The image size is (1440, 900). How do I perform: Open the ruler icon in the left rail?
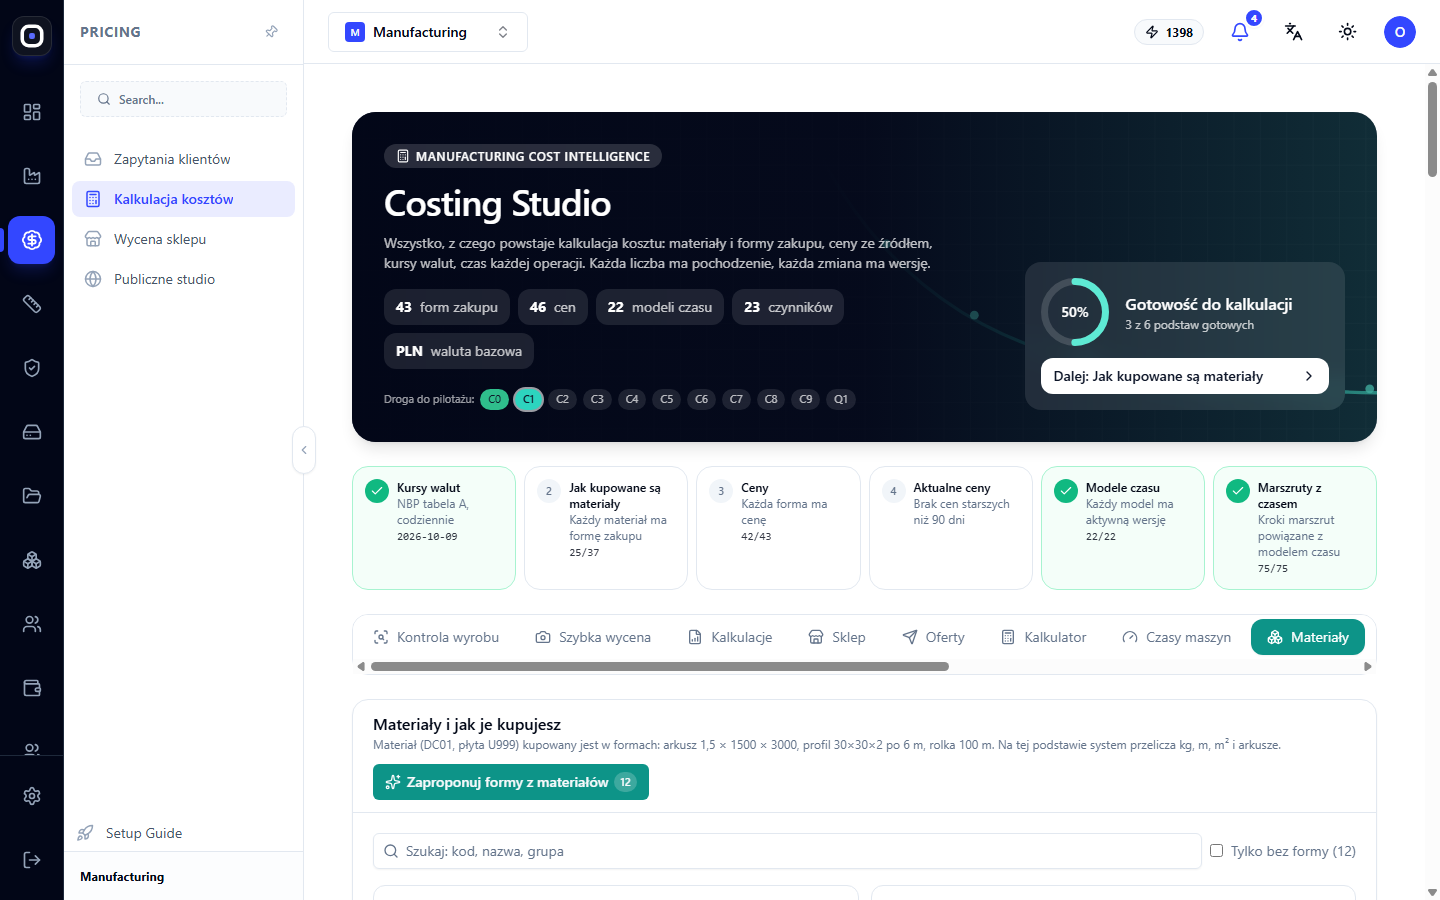[x=32, y=304]
